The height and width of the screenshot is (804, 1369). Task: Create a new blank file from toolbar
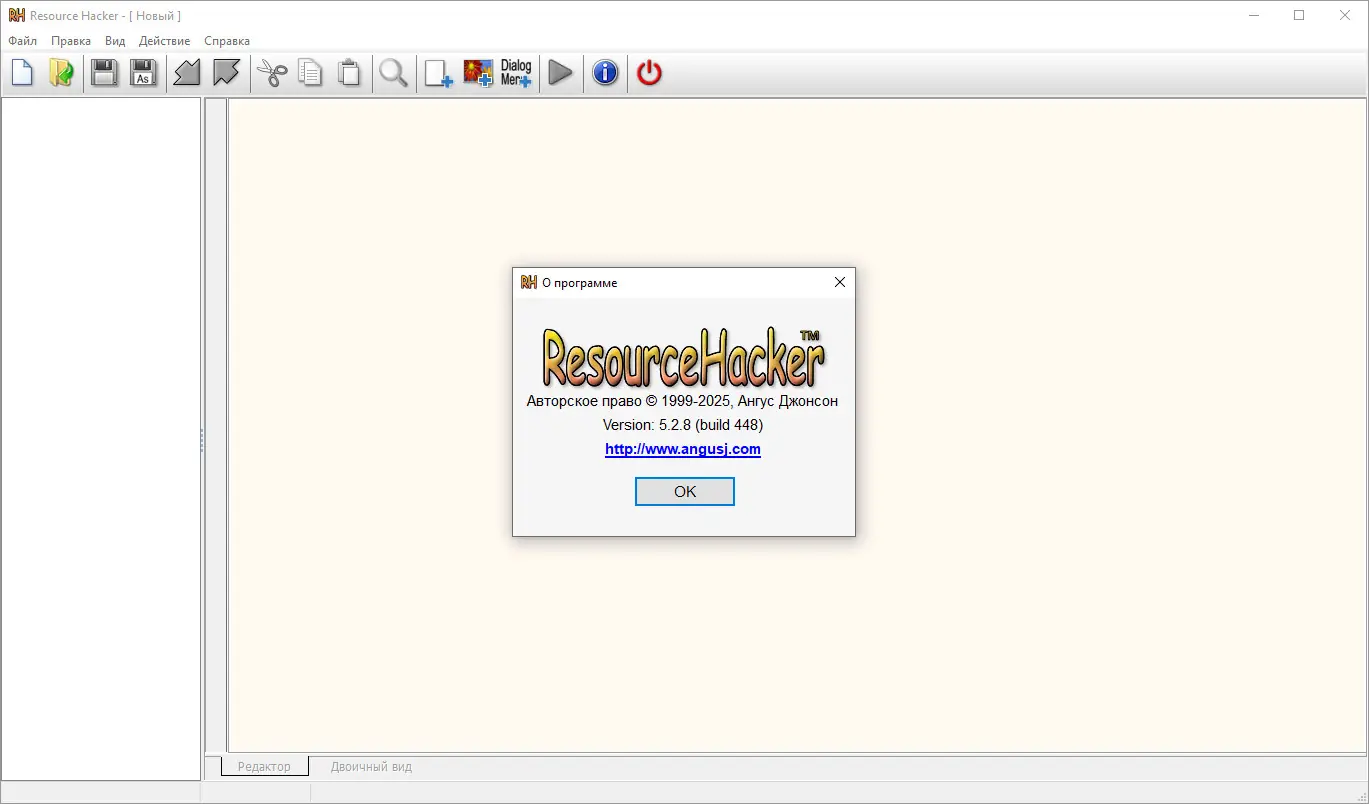22,73
